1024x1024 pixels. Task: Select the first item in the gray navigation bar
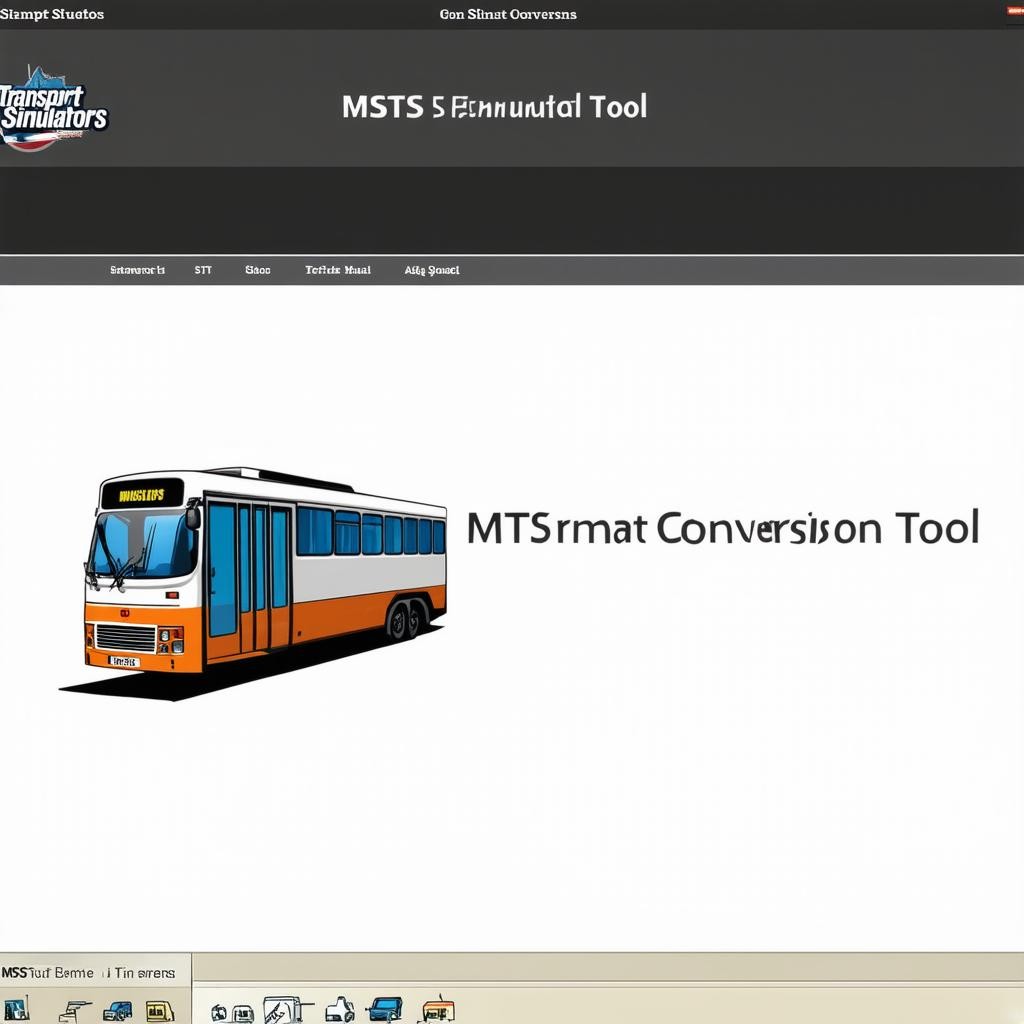[137, 270]
